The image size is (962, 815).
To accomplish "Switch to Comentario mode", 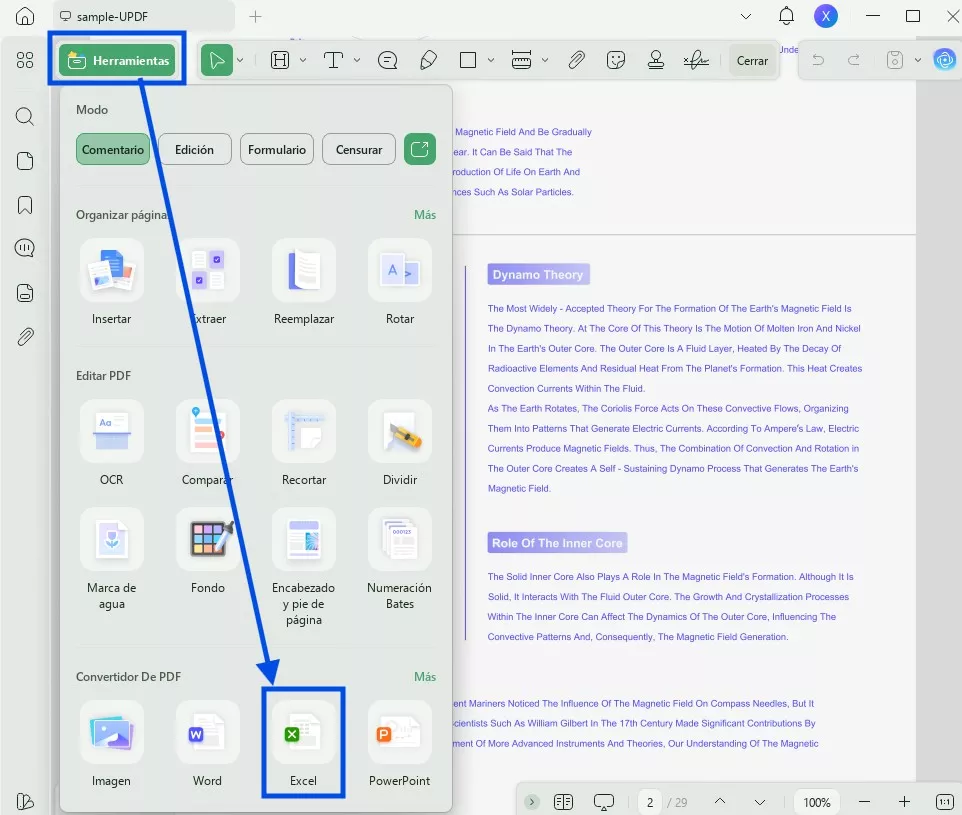I will pyautogui.click(x=113, y=149).
